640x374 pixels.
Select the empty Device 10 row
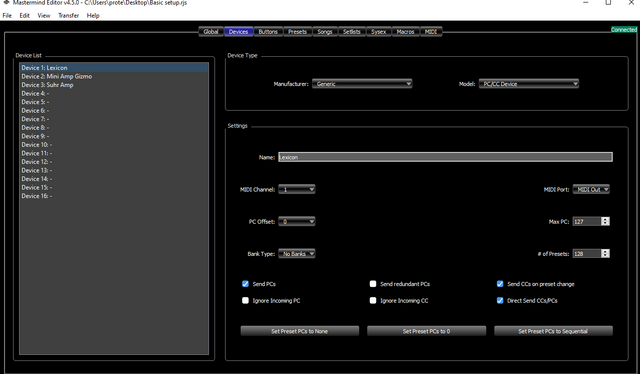(114, 145)
